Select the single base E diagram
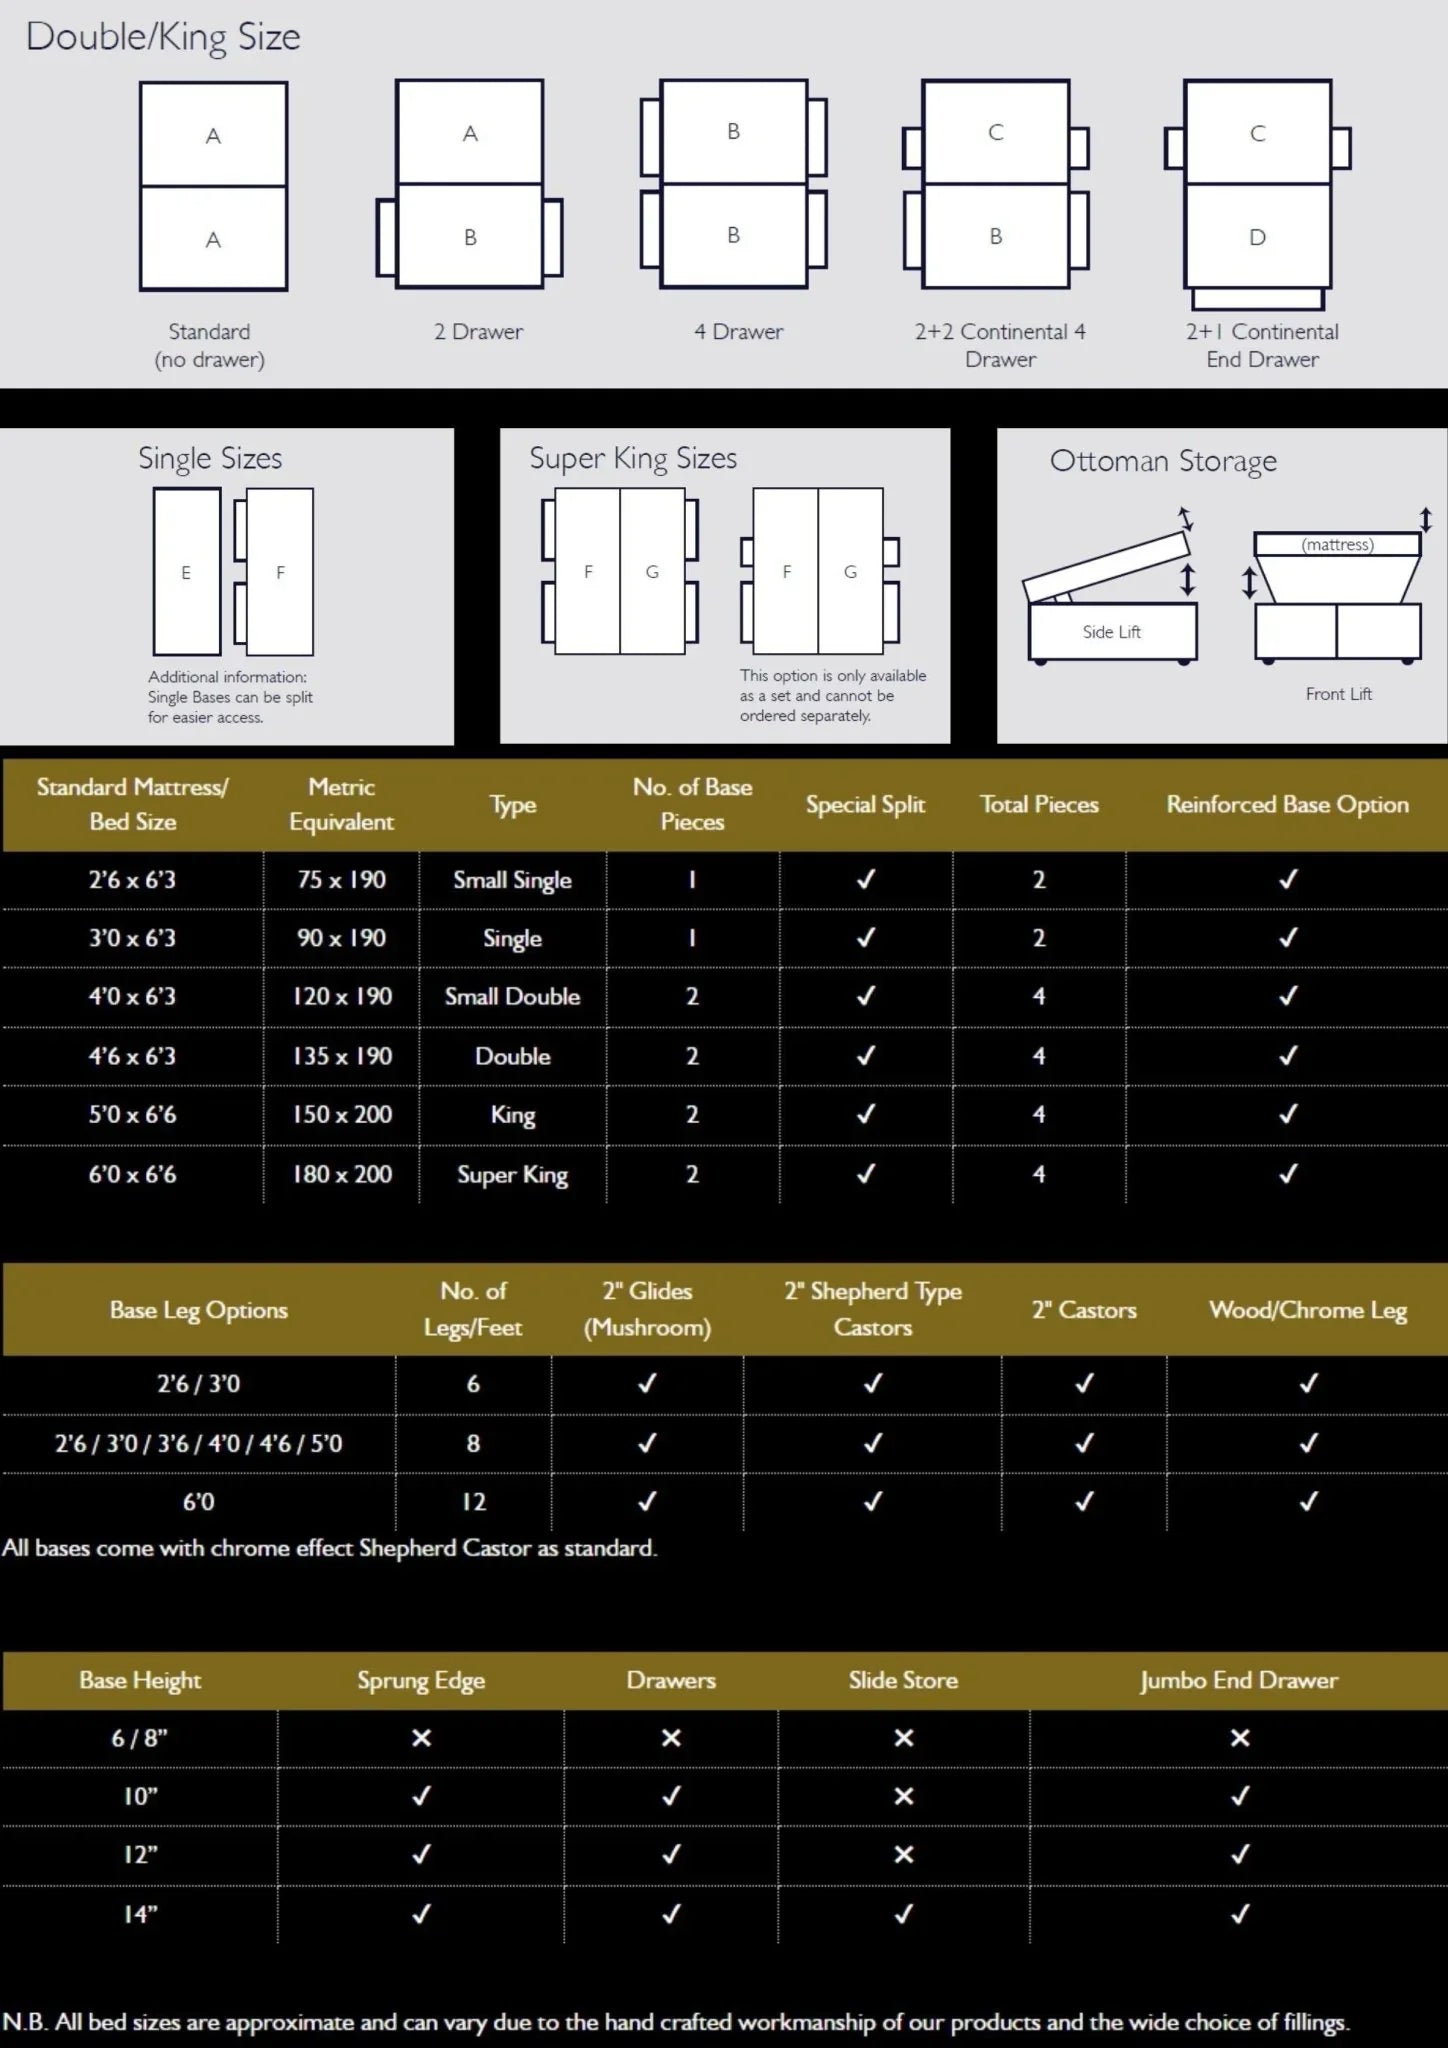Screen dimensions: 1448x2048 pos(186,572)
